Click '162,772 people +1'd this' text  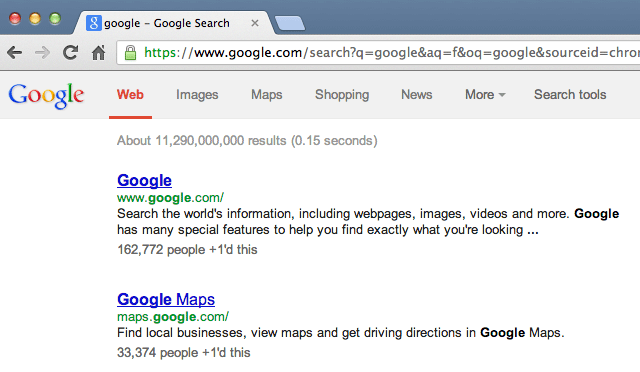pyautogui.click(x=187, y=249)
